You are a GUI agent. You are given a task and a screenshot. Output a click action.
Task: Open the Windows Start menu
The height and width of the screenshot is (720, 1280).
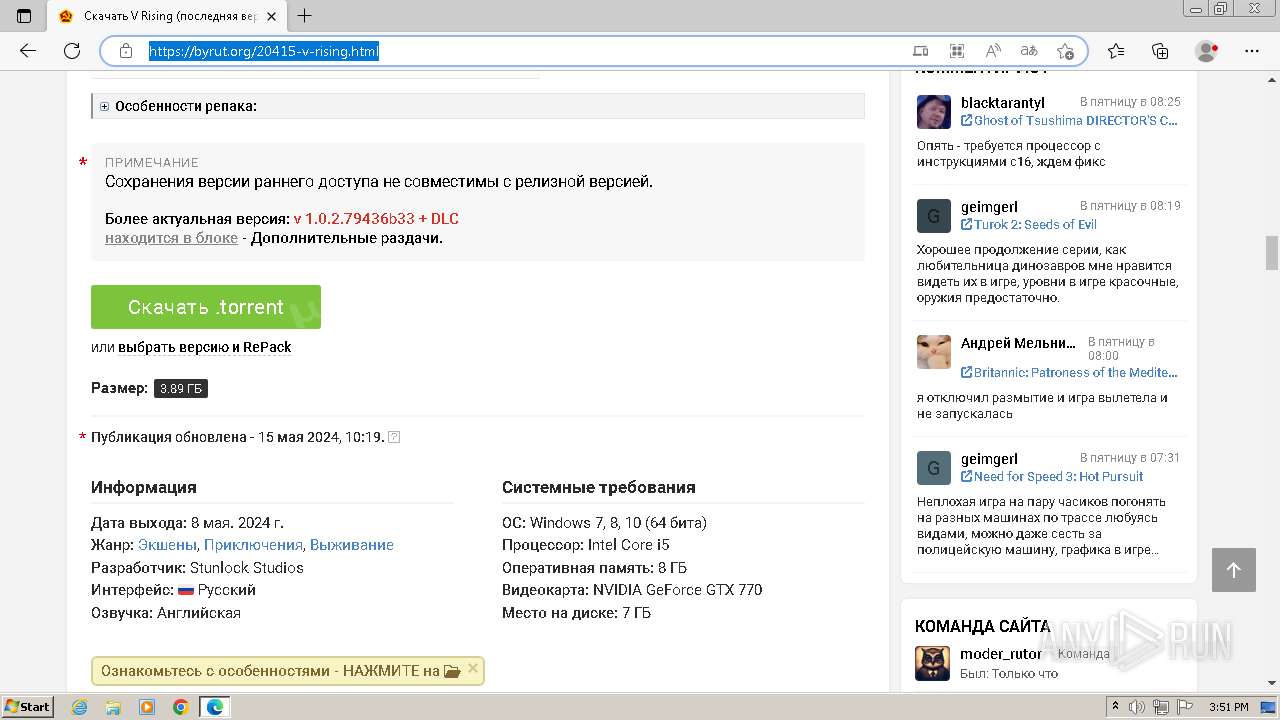[x=28, y=706]
